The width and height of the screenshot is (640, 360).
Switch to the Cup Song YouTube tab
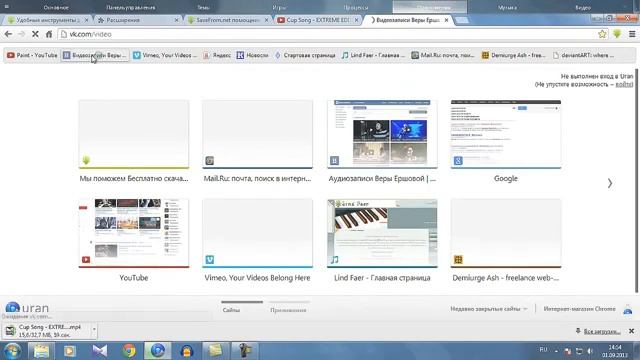click(318, 20)
